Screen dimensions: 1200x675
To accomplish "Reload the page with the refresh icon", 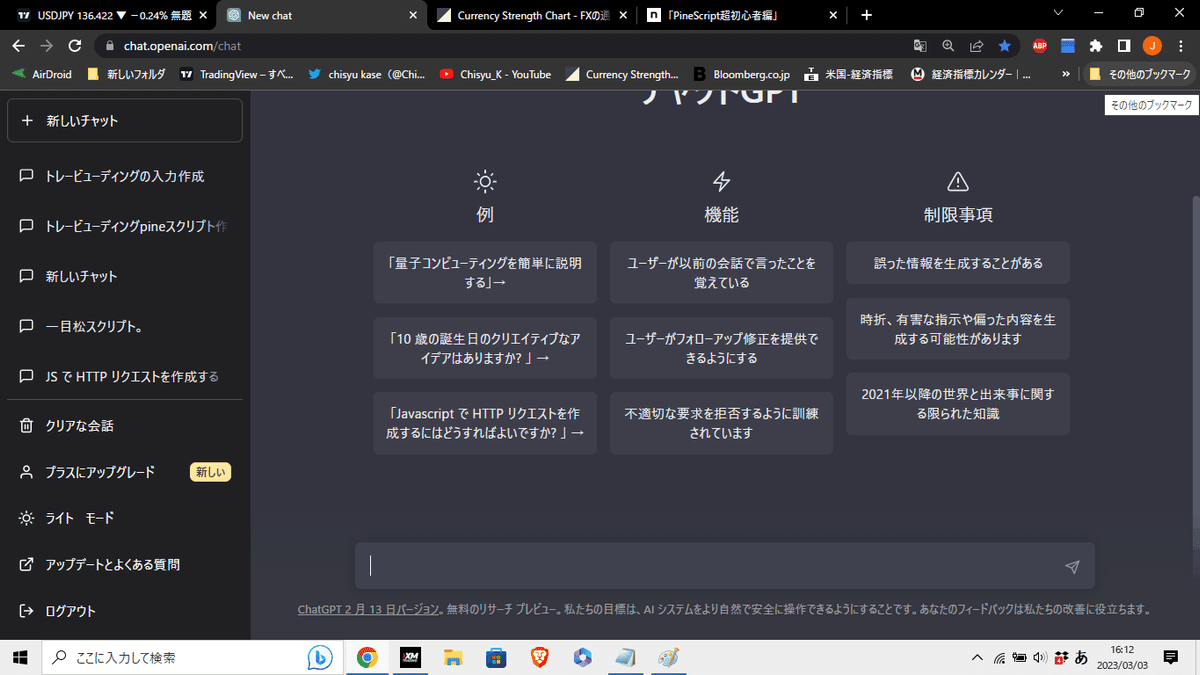I will tap(74, 46).
